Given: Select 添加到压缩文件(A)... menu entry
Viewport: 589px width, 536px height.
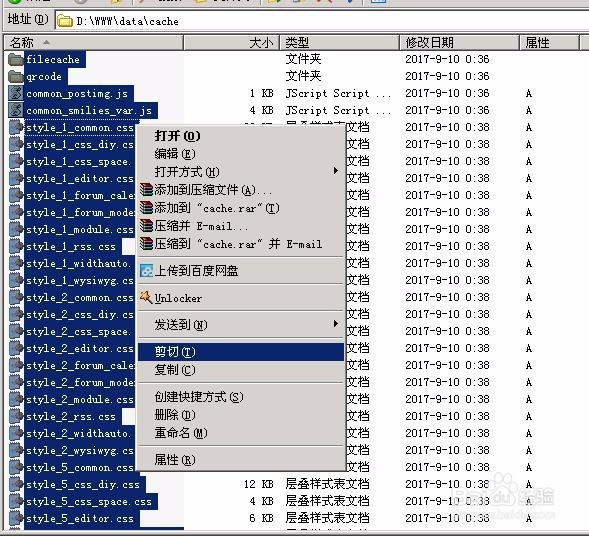Looking at the screenshot, I should (241, 190).
